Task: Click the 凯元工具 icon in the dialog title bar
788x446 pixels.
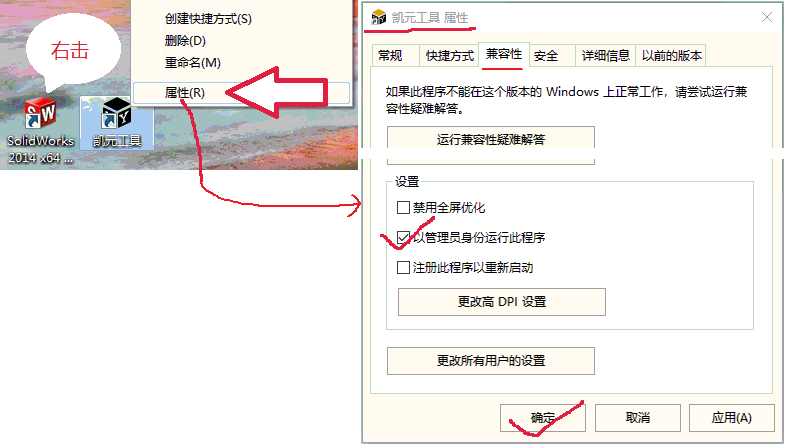Action: pyautogui.click(x=378, y=18)
